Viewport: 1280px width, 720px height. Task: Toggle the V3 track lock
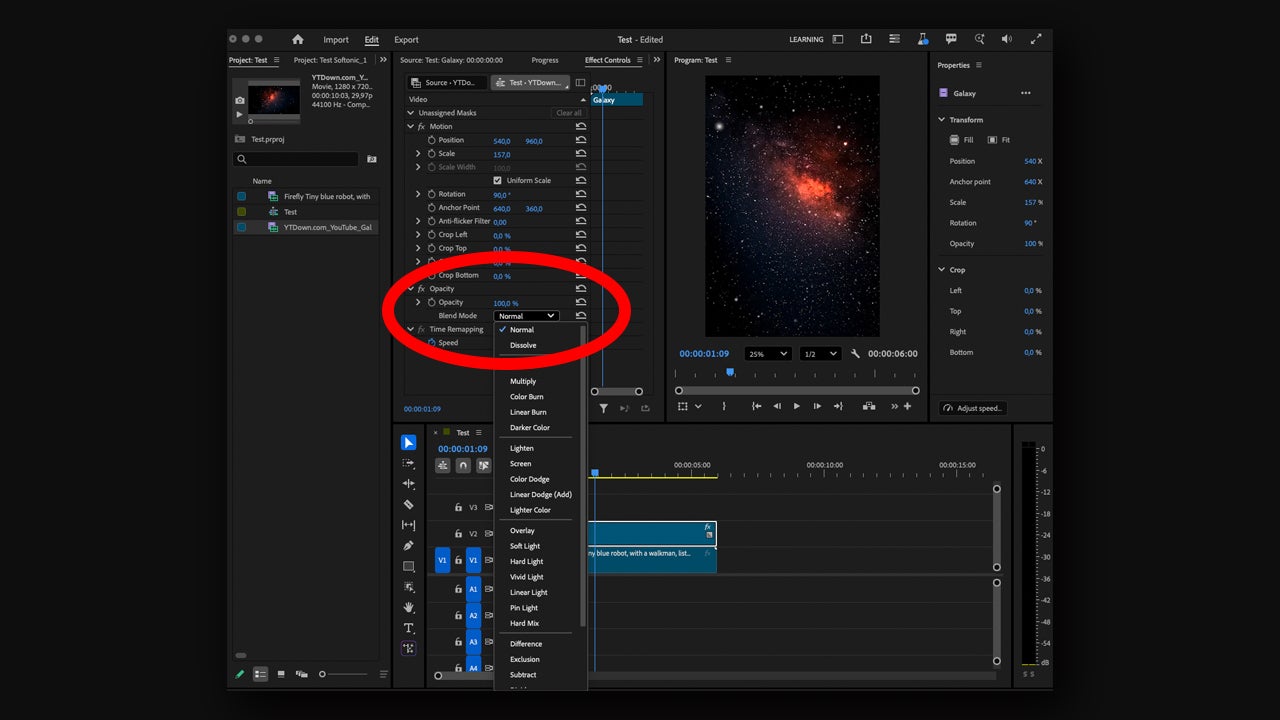[x=458, y=508]
